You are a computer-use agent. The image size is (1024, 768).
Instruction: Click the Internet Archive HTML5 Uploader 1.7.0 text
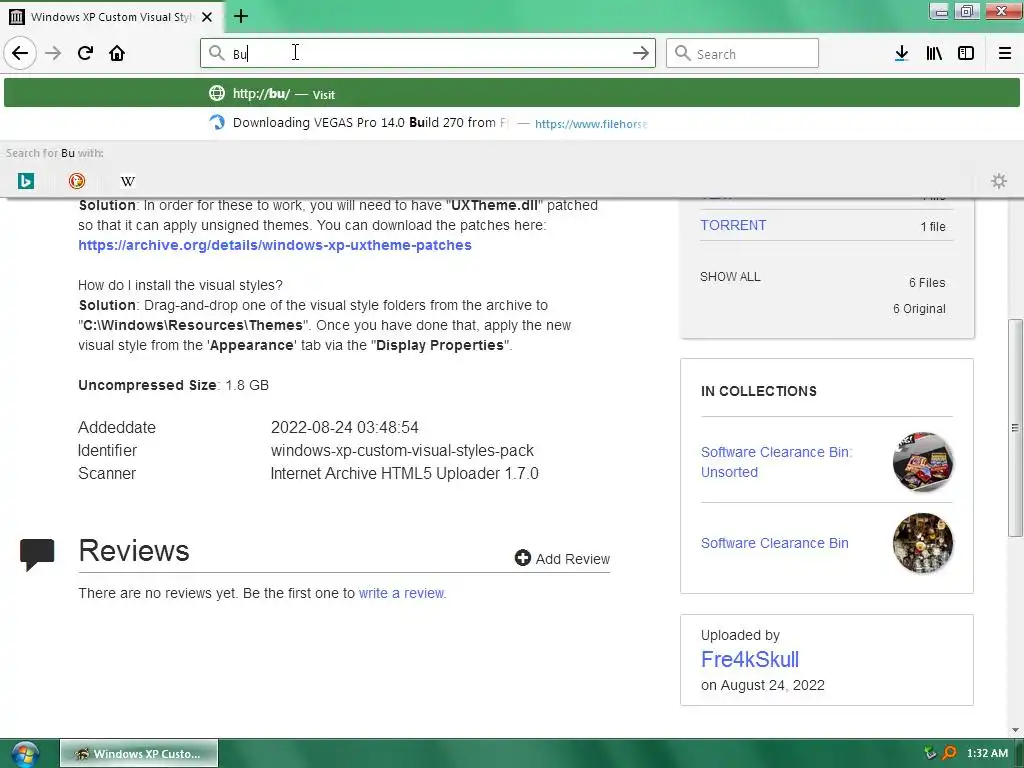pyautogui.click(x=404, y=473)
